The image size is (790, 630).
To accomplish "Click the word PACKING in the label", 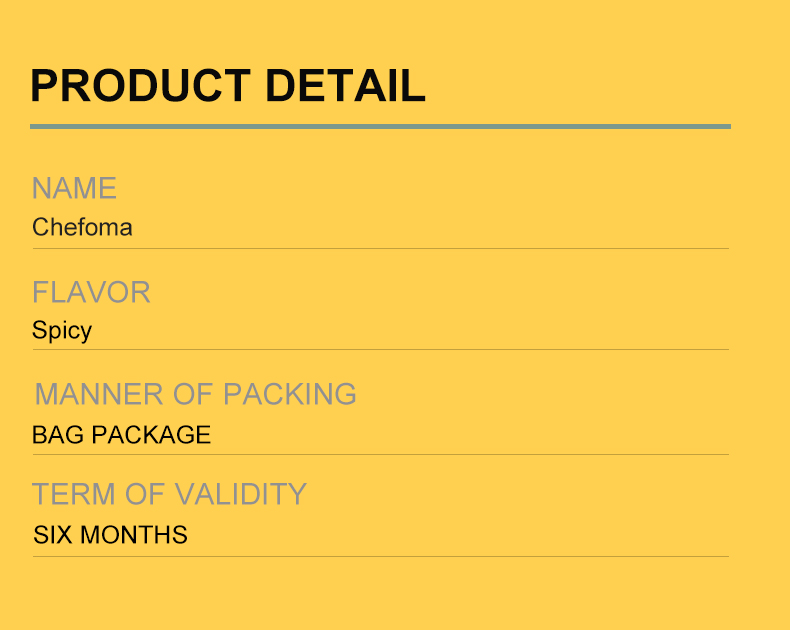I will (290, 394).
